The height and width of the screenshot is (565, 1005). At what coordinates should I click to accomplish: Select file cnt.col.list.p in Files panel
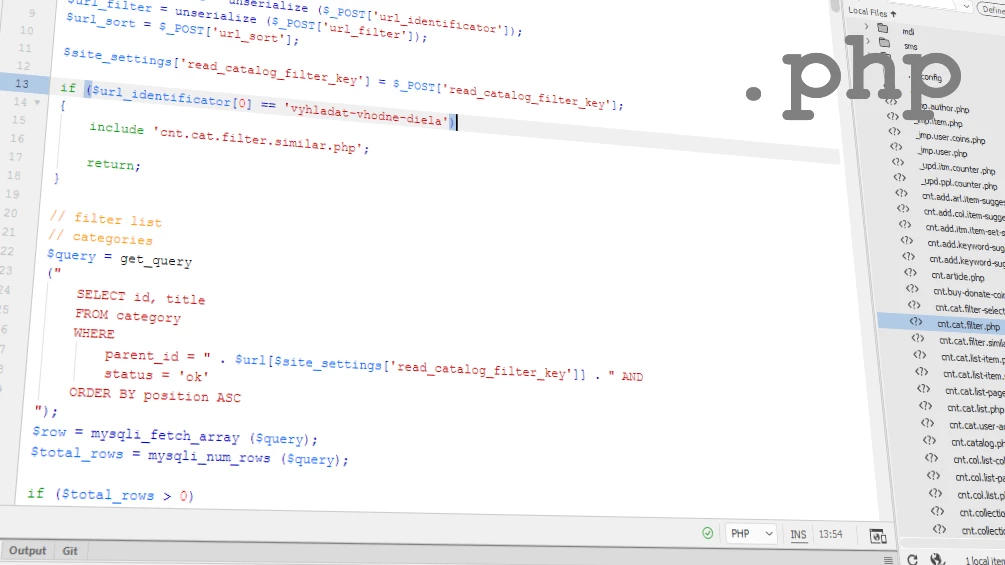pos(981,495)
